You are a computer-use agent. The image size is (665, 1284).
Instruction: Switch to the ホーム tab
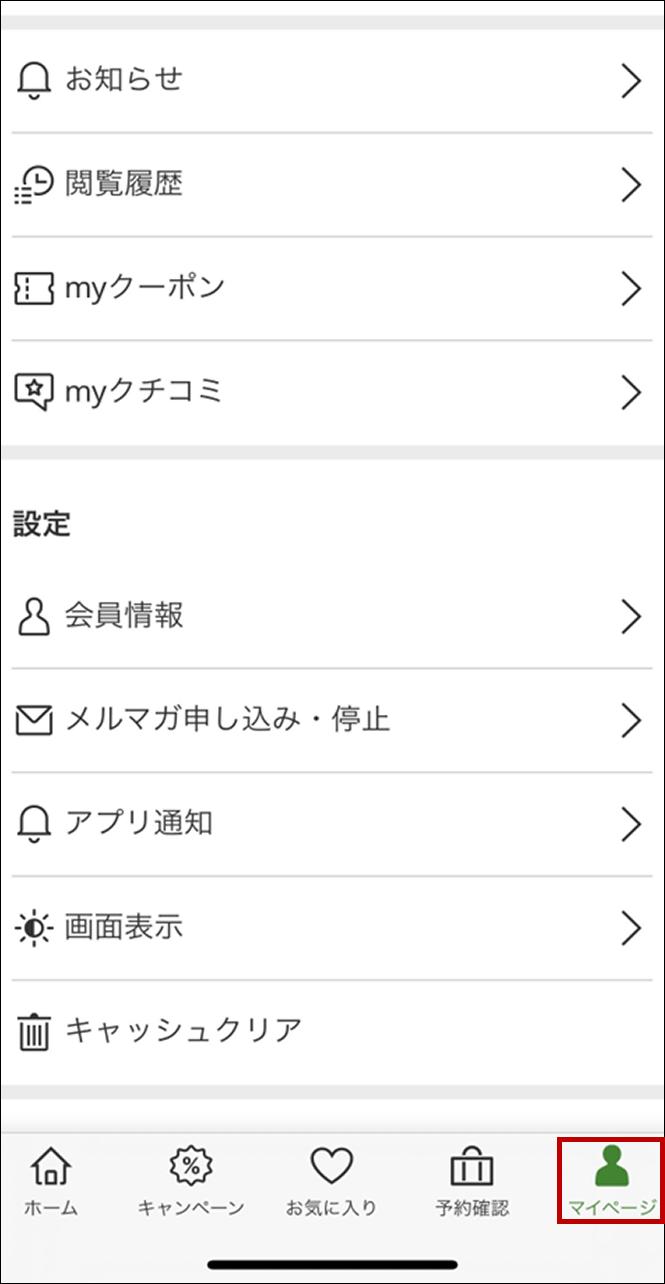(x=51, y=1182)
